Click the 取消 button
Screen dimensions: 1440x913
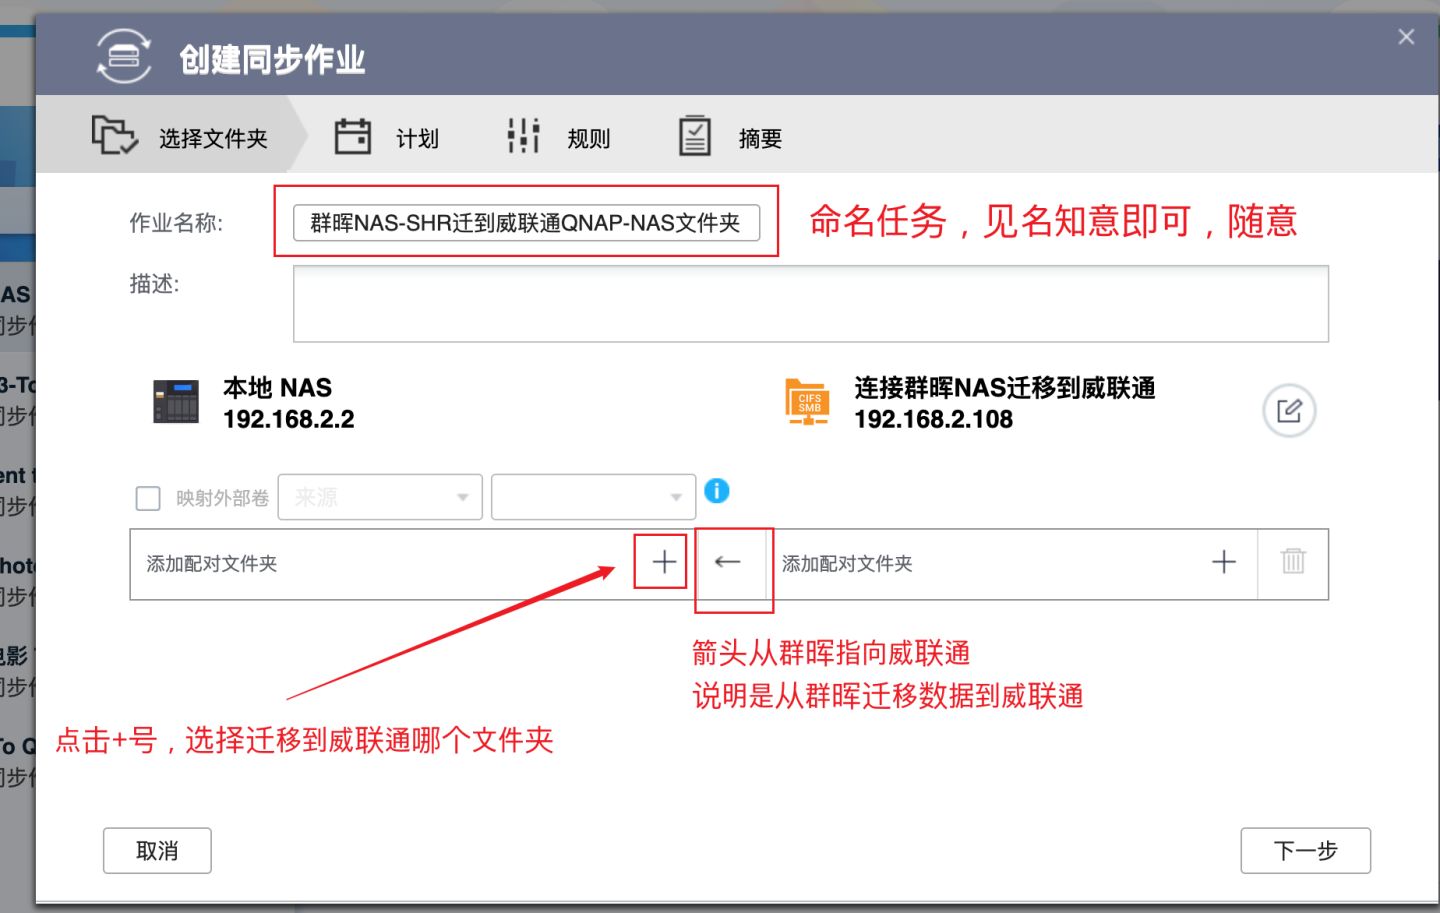pos(156,850)
